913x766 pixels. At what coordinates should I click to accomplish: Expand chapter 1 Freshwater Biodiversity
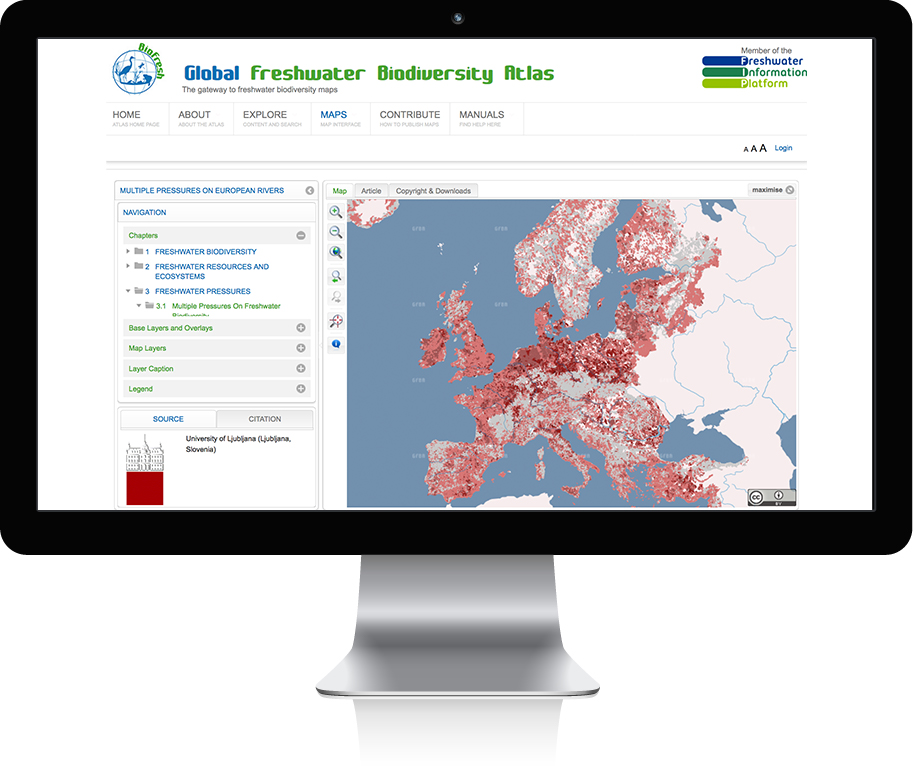(128, 251)
